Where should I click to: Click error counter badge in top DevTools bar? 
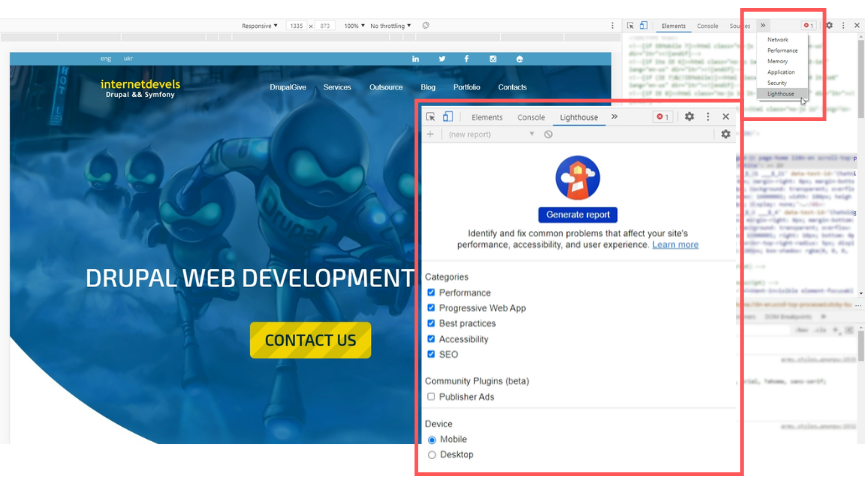tap(808, 25)
